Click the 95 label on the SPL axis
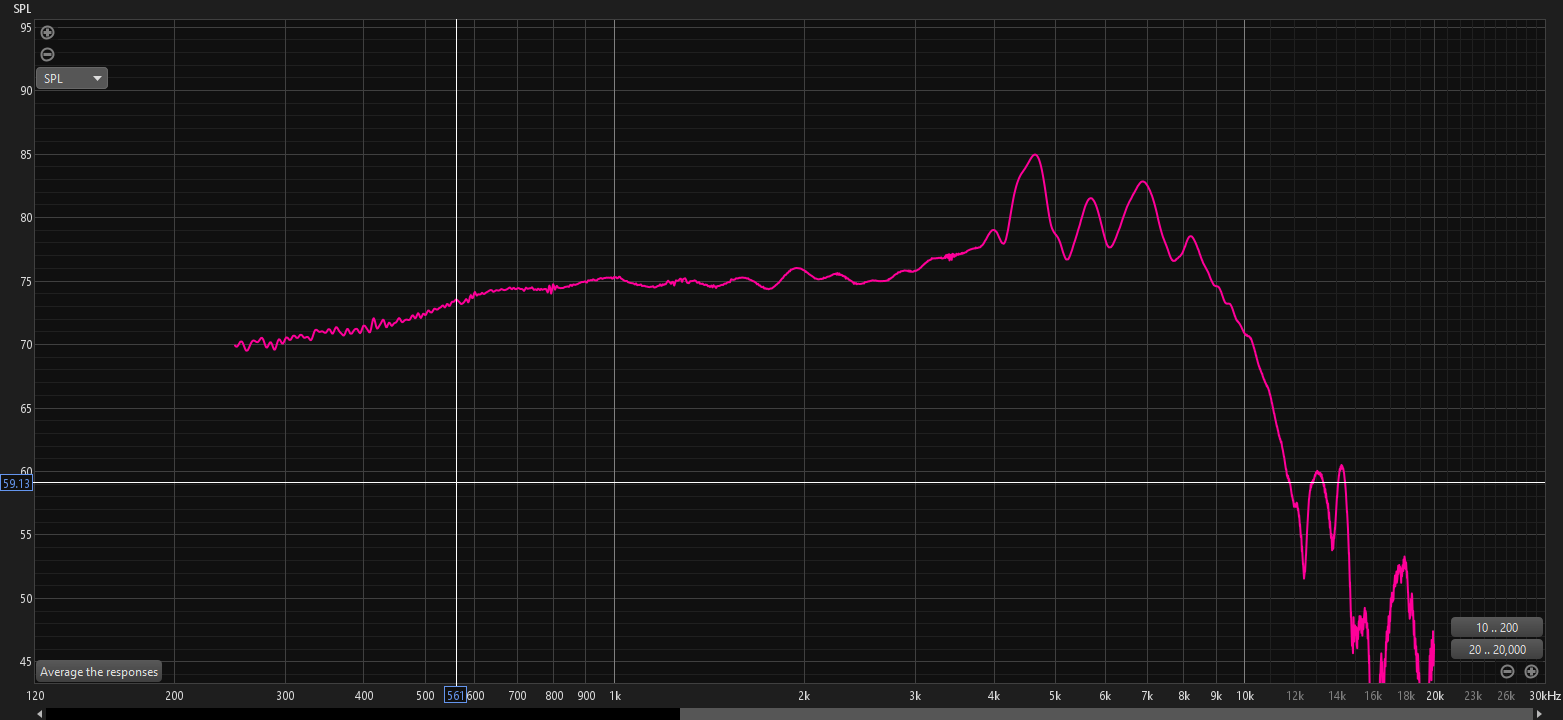Screen dimensions: 1563x720 tap(26, 27)
